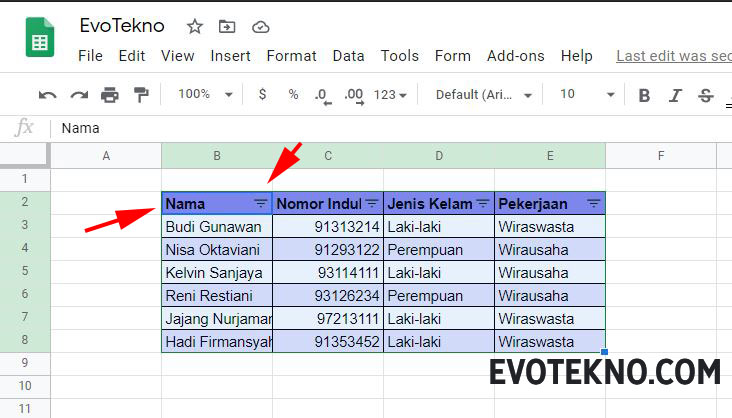Open the Nama column filter
Screen dimensions: 732x418
(x=261, y=203)
